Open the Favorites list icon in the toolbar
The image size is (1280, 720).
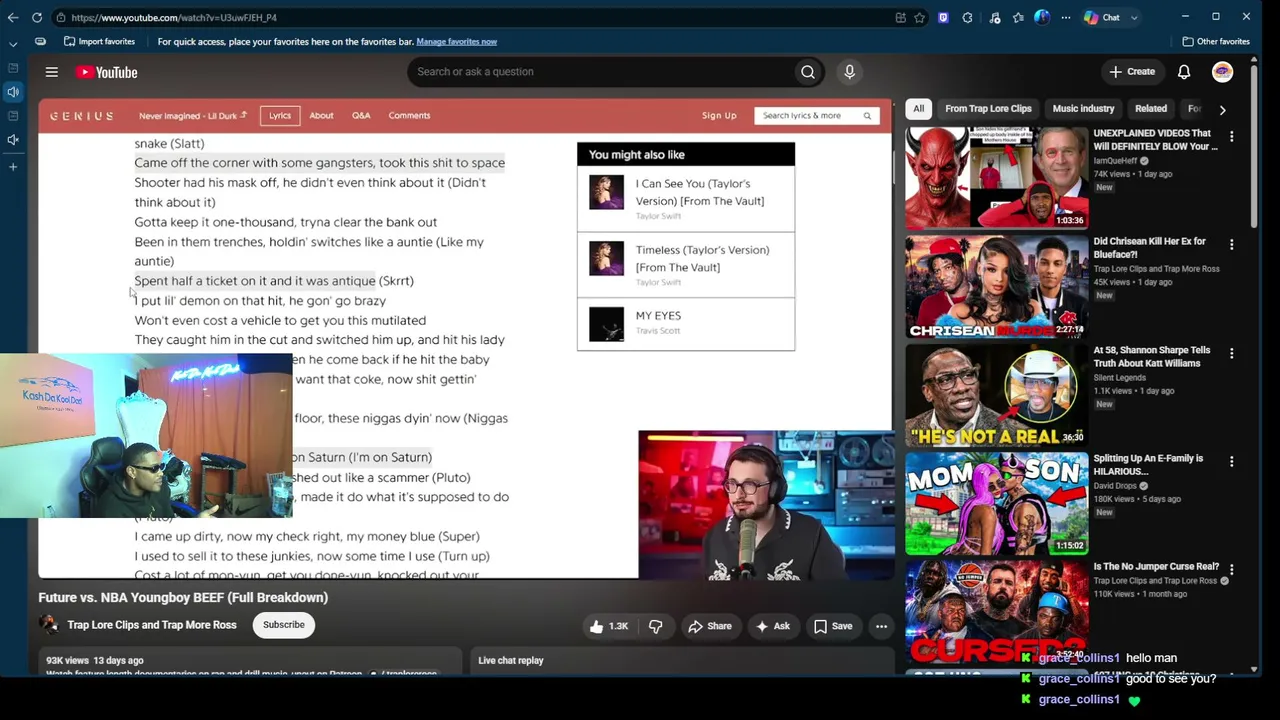[x=1018, y=17]
